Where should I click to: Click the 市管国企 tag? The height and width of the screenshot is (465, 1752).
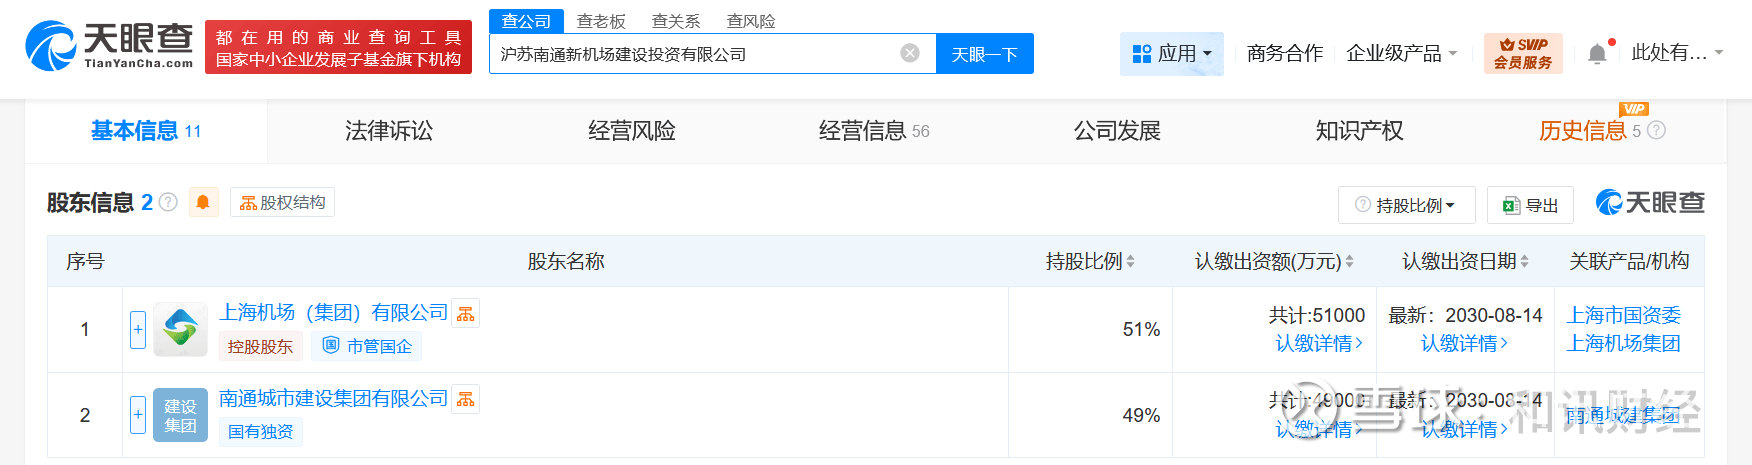367,346
